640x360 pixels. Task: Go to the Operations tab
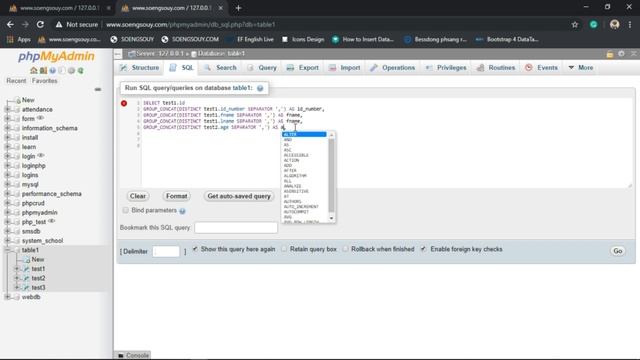pos(393,68)
